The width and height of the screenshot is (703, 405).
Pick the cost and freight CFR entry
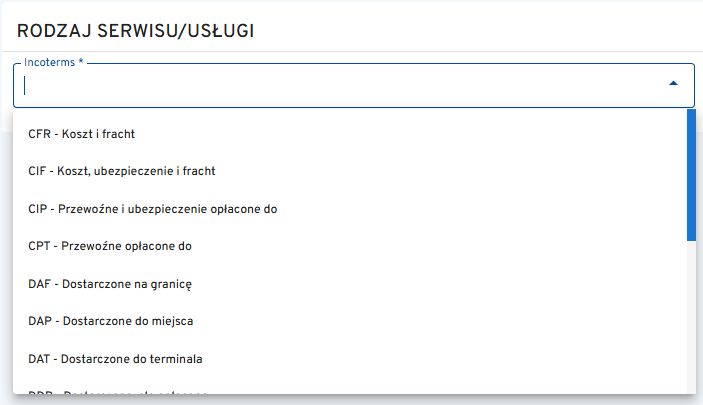click(x=82, y=133)
